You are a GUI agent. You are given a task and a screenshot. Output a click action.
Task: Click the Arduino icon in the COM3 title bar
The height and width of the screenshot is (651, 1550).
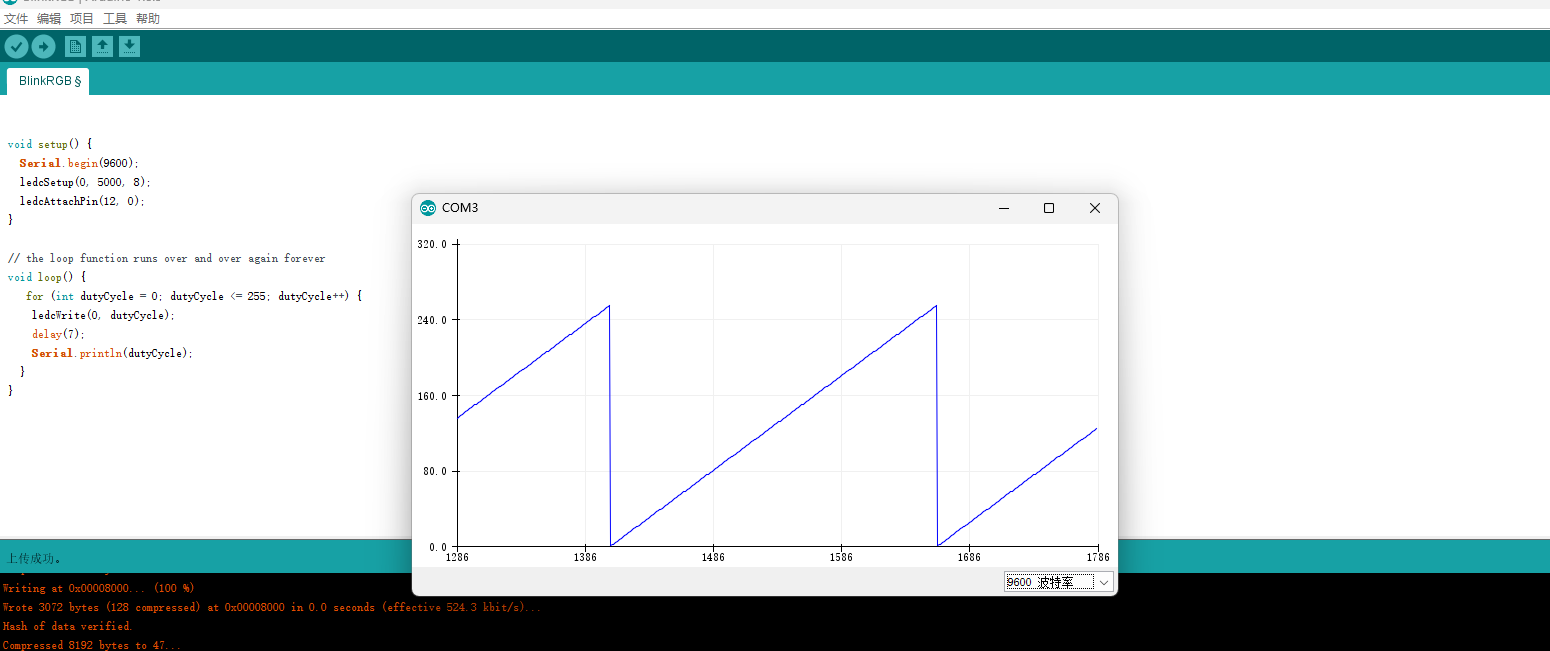click(x=428, y=208)
